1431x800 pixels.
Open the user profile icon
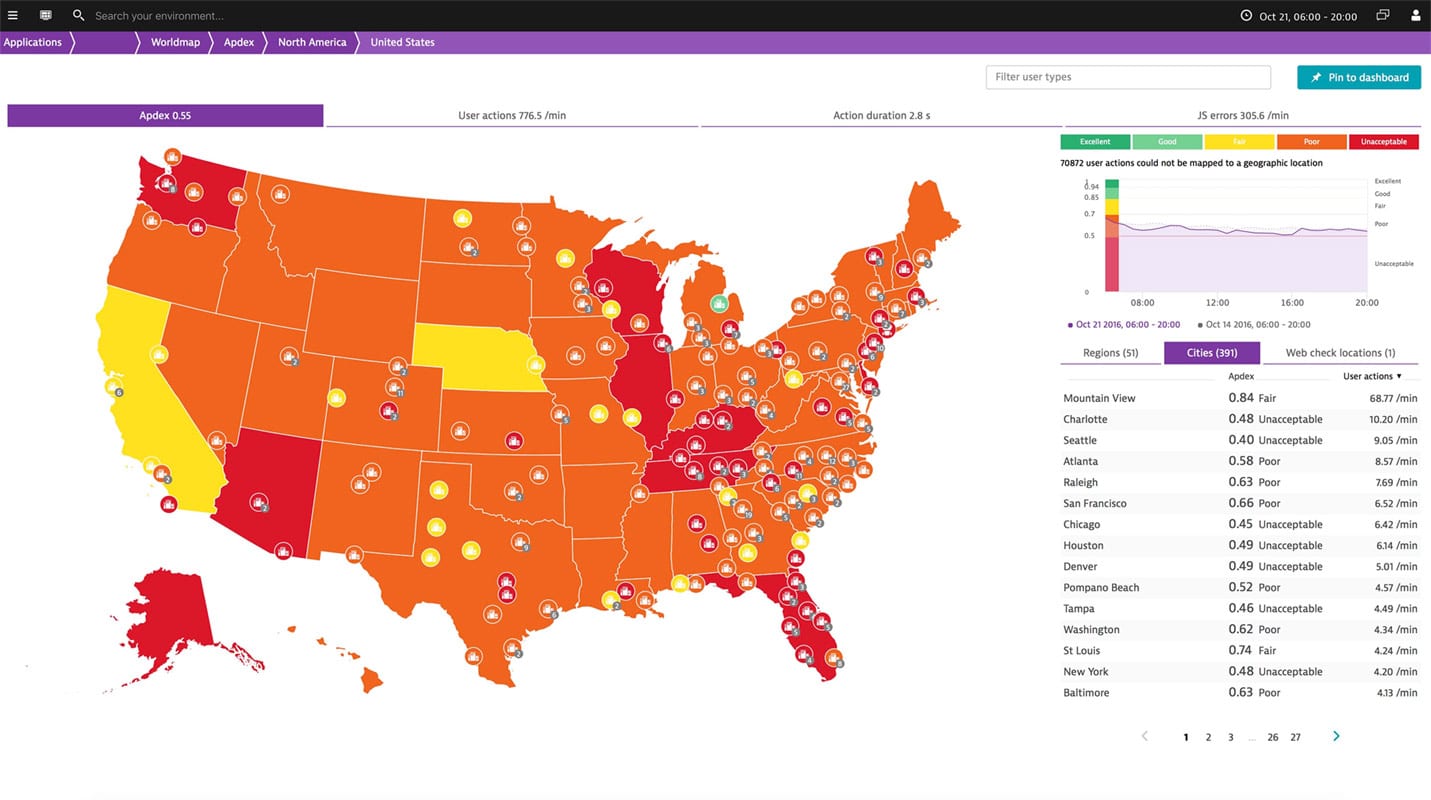tap(1416, 15)
